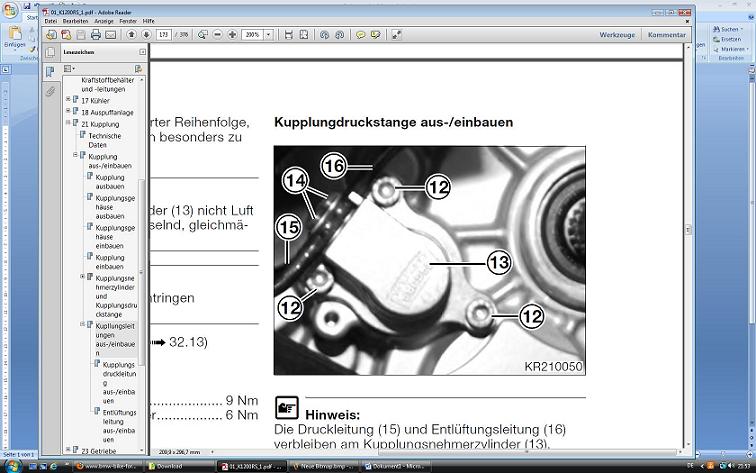
Task: Expand 23 Getriebe bookmark node
Action: coord(68,449)
